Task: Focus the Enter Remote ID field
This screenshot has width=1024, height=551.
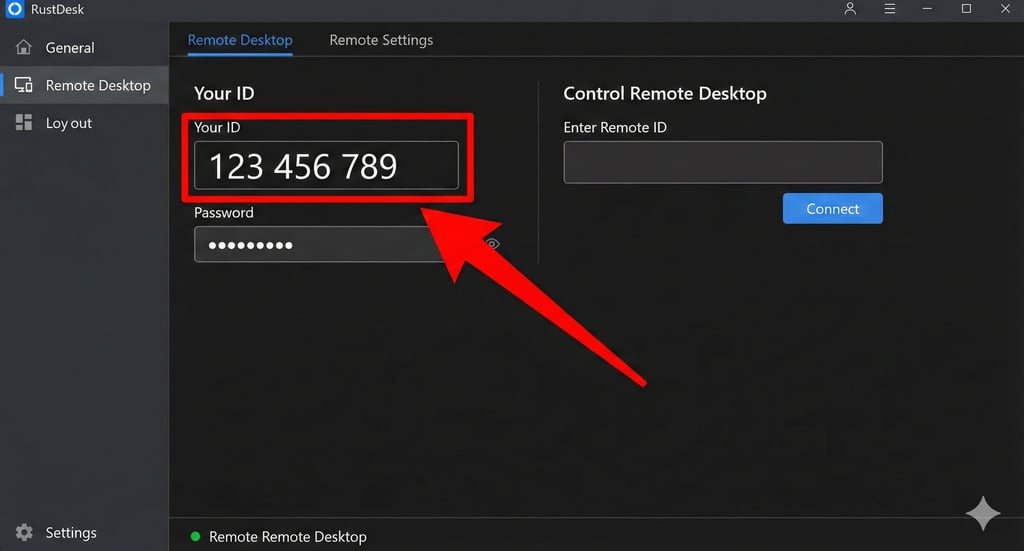Action: [723, 162]
